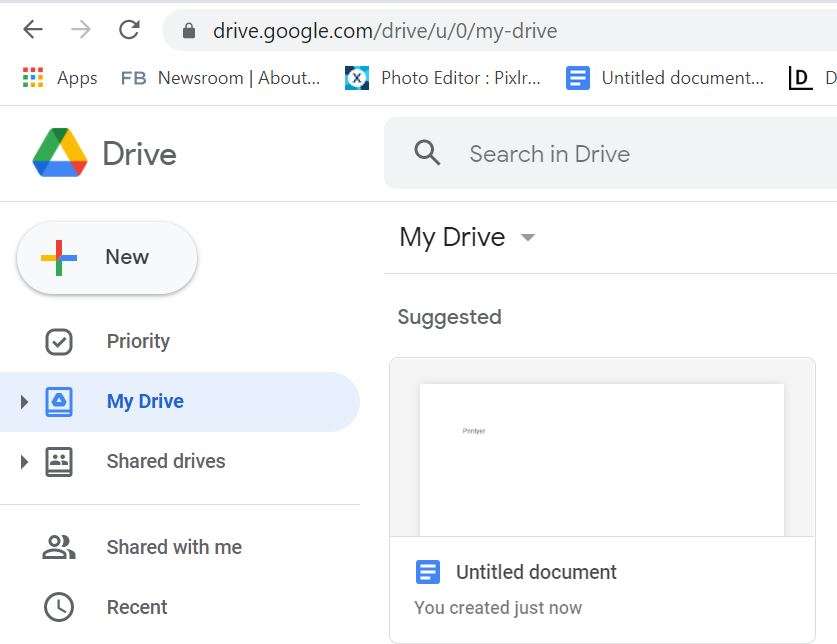This screenshot has height=644, width=837.
Task: Open the Photo Editor : Pixlr bookmark
Action: point(461,78)
